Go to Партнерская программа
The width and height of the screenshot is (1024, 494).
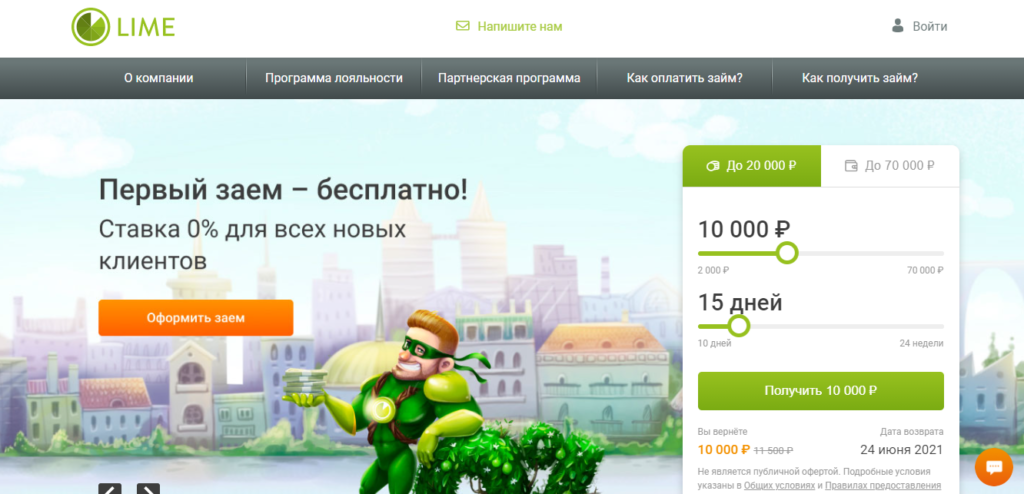(x=509, y=78)
